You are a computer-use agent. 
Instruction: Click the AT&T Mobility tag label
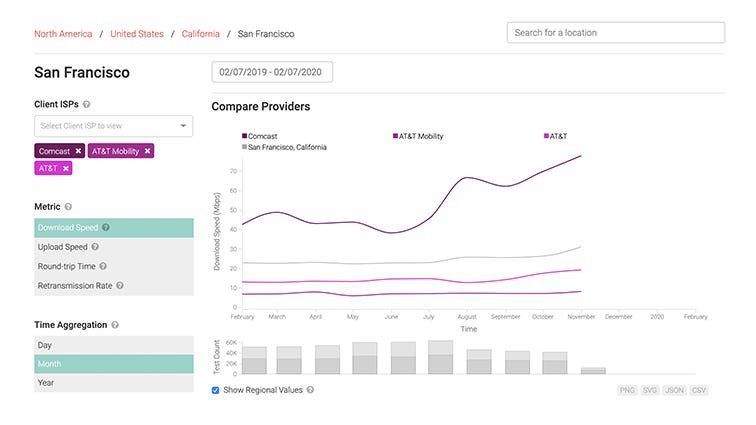(115, 151)
